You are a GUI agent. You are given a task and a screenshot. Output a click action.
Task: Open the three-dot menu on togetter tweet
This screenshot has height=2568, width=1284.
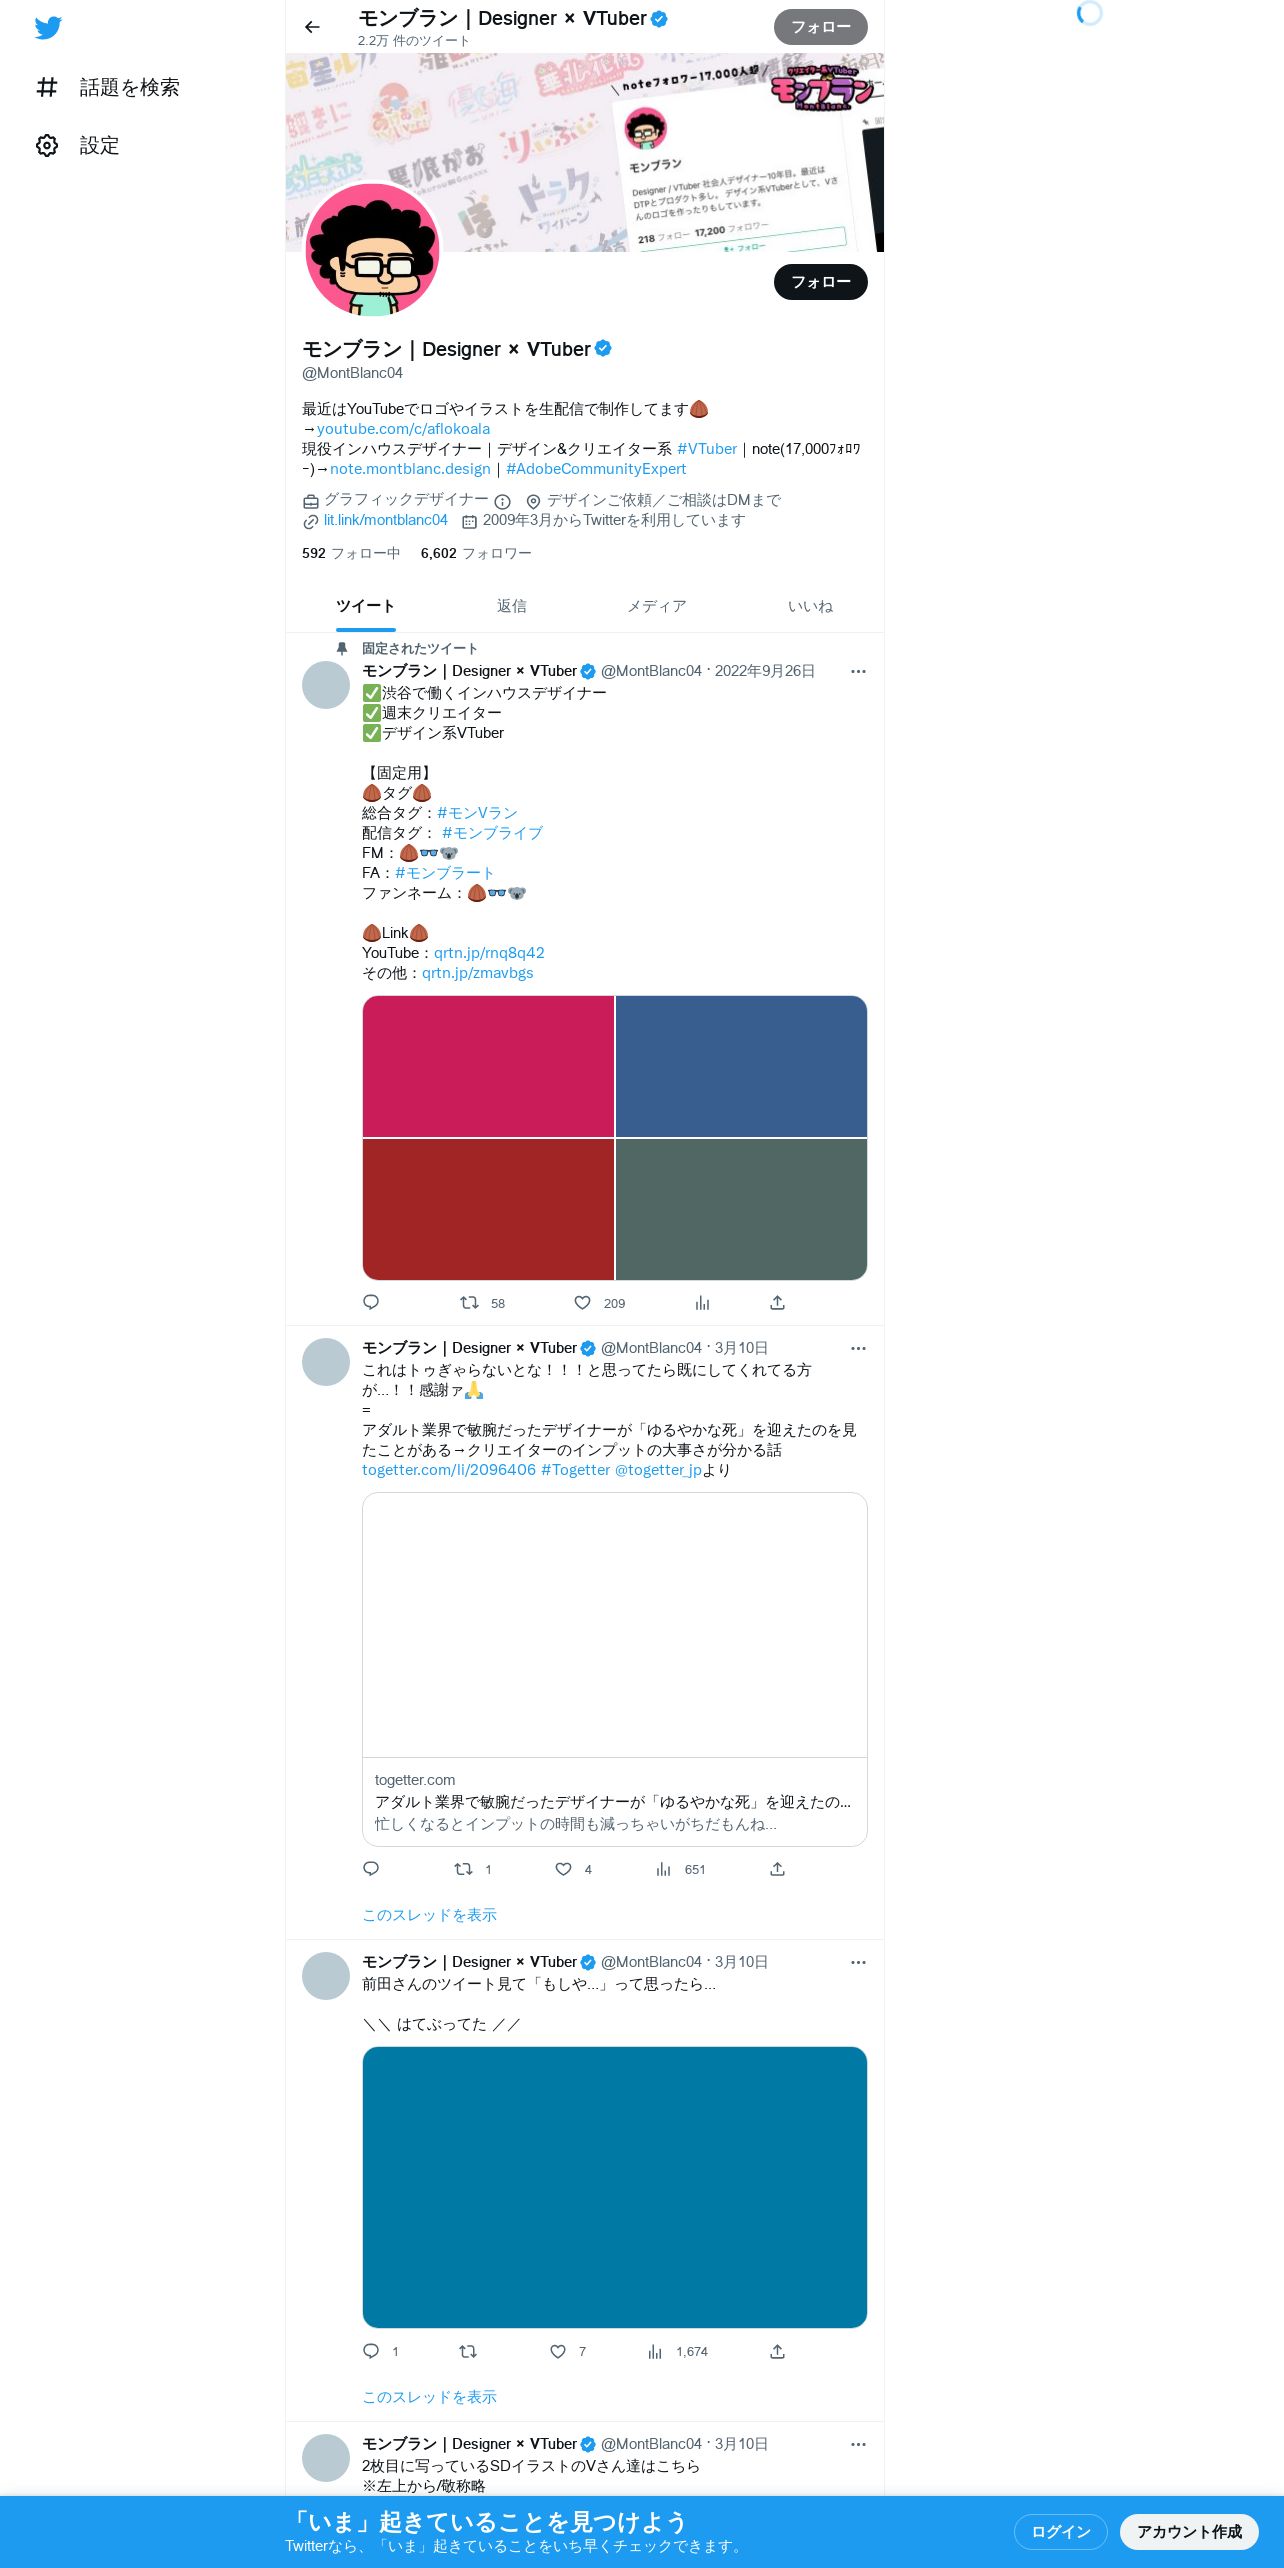(858, 1348)
